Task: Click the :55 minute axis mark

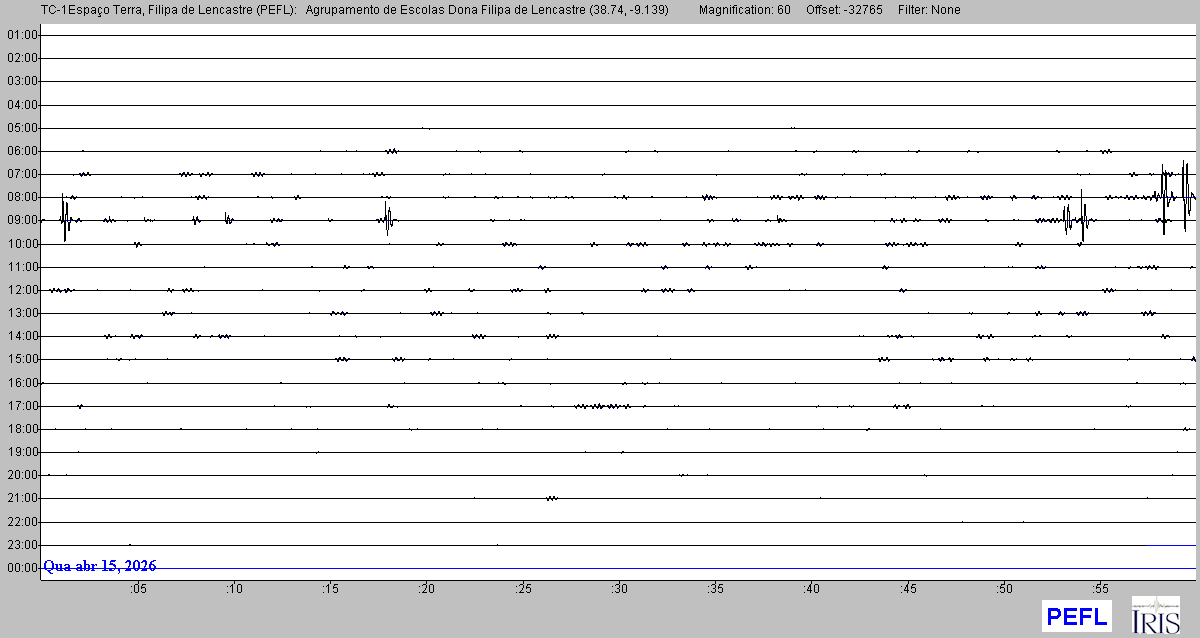Action: coord(1101,588)
